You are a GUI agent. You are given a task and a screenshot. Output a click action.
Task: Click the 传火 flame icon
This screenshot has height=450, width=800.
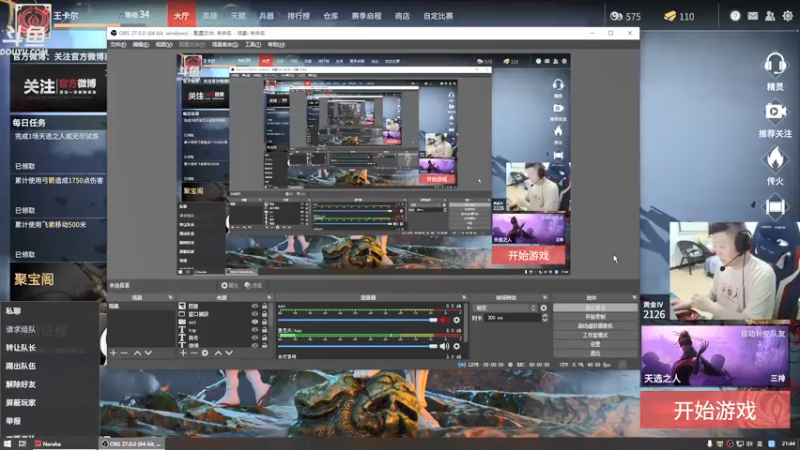774,159
